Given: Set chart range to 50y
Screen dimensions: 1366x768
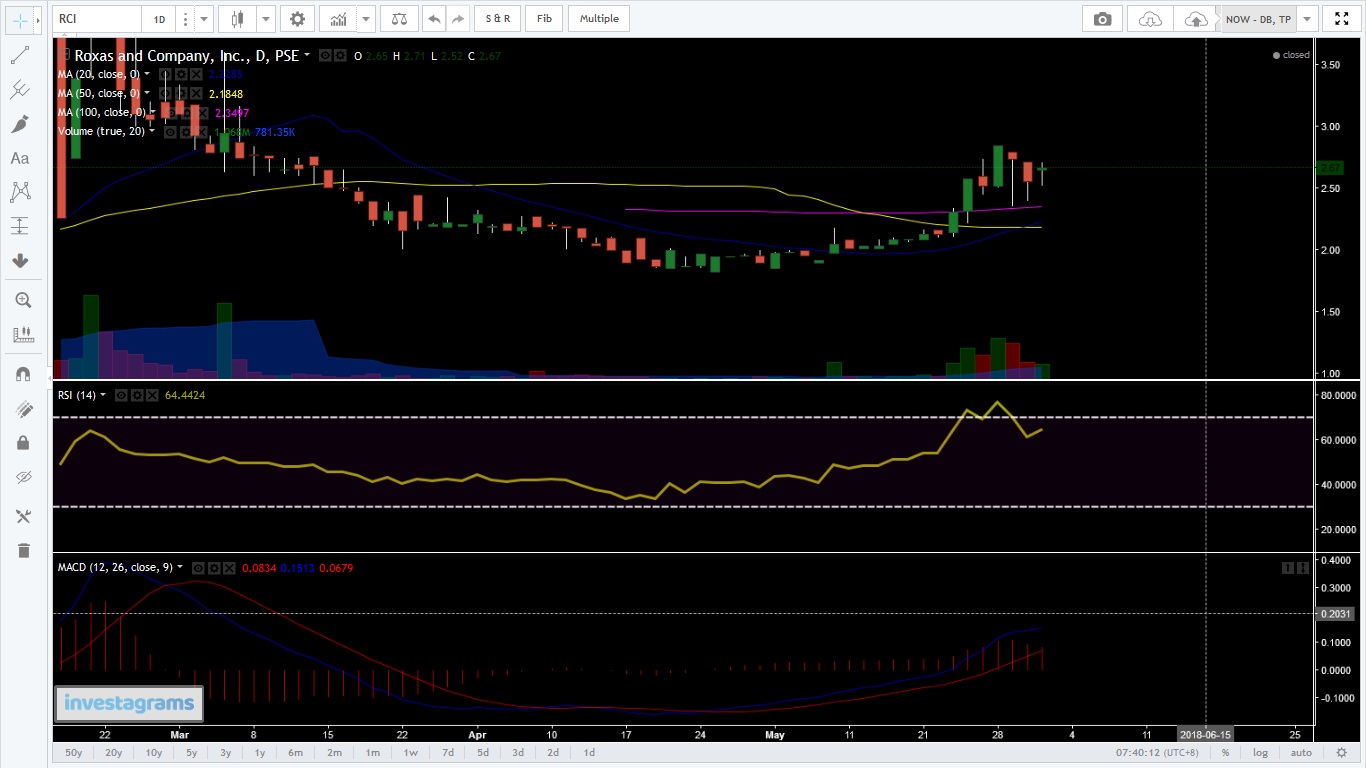Looking at the screenshot, I should (73, 752).
